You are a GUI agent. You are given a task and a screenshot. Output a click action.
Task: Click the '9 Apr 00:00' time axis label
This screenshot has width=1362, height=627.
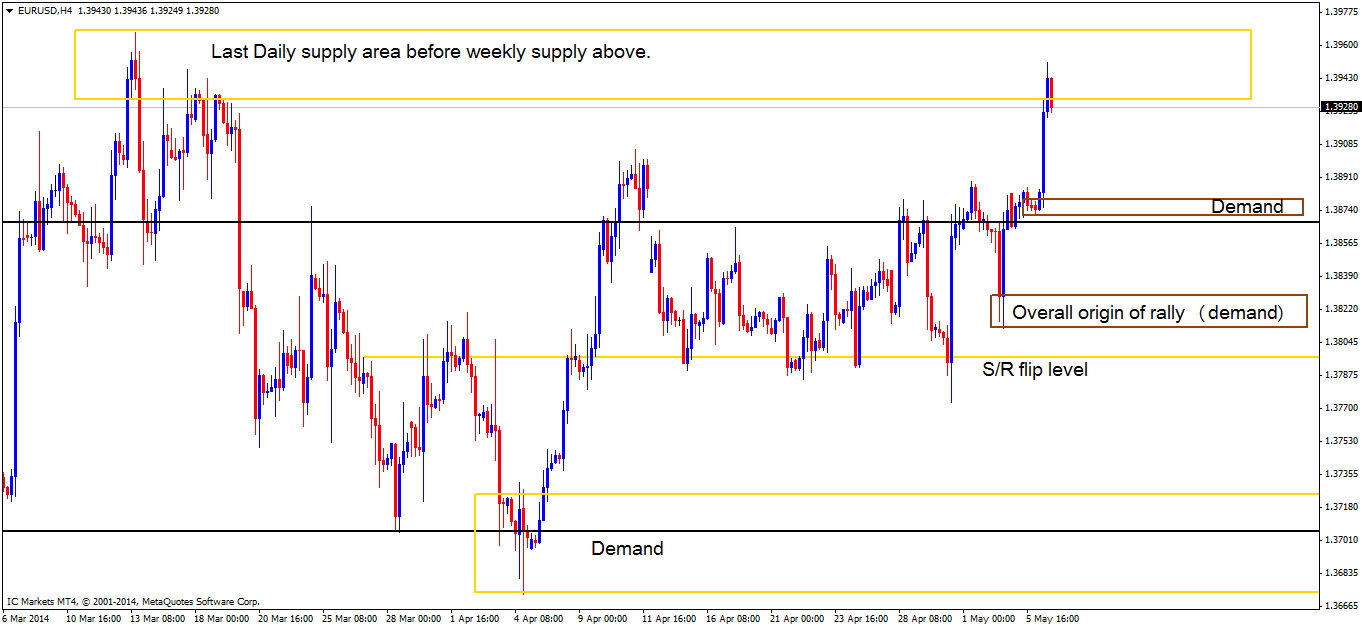pos(602,618)
